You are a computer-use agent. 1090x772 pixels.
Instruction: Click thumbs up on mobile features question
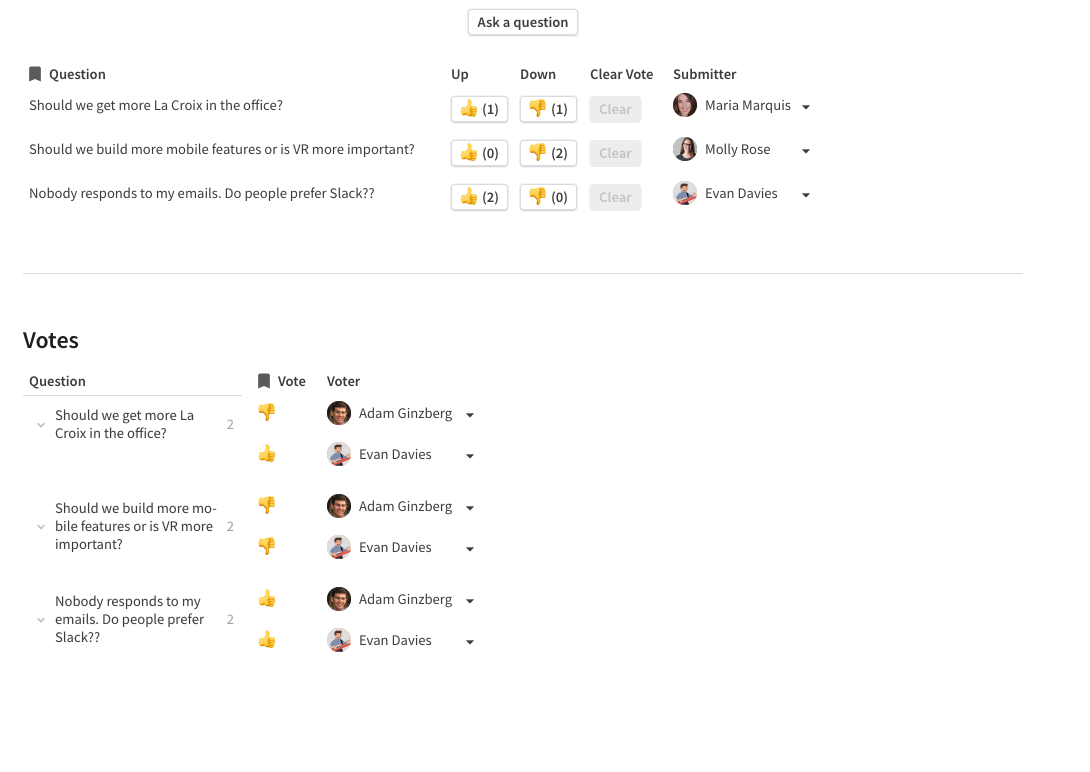tap(479, 153)
